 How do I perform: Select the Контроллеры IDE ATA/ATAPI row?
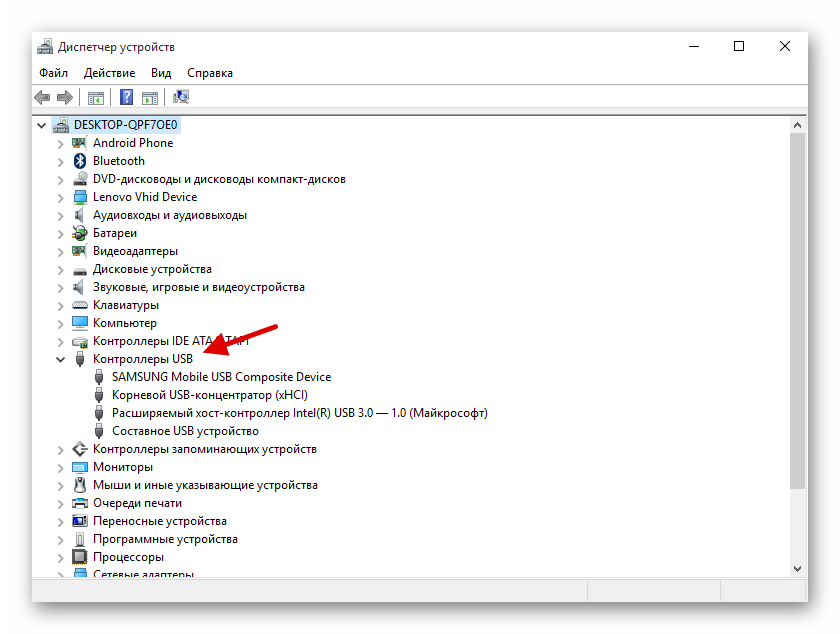171,341
